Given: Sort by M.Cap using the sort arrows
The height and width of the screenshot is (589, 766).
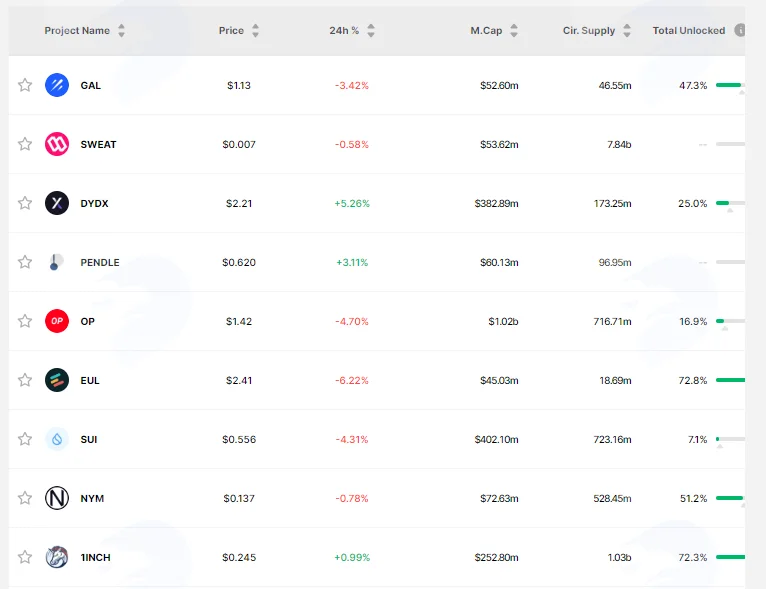Looking at the screenshot, I should coord(513,30).
